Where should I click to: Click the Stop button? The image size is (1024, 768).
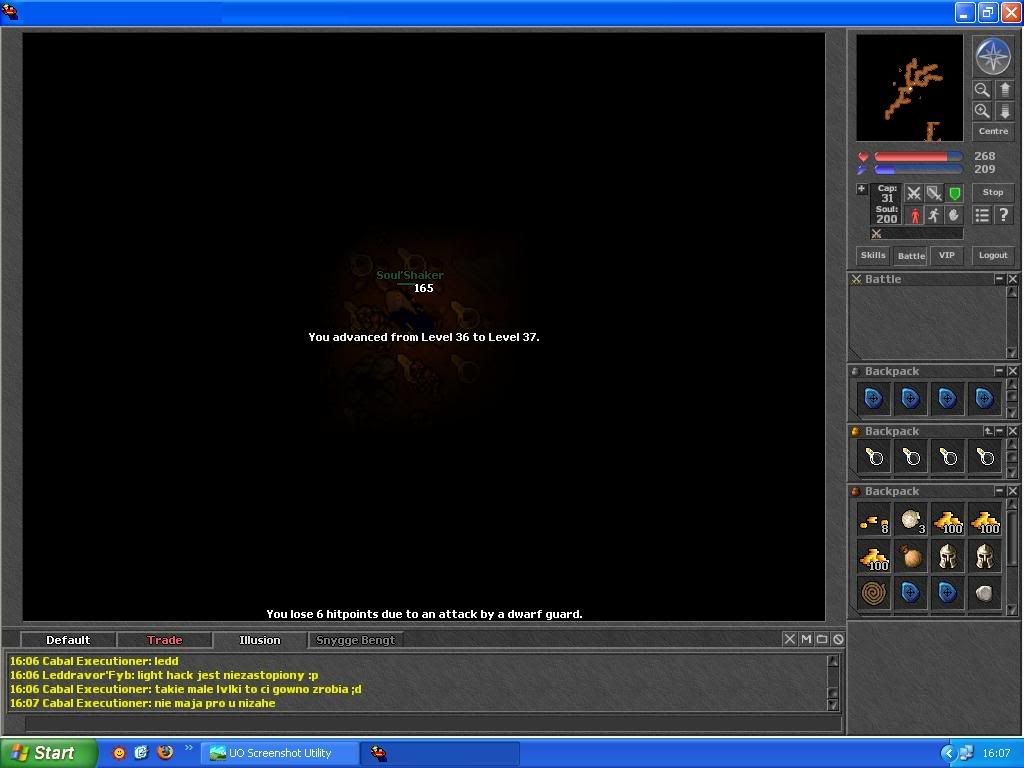pyautogui.click(x=993, y=193)
